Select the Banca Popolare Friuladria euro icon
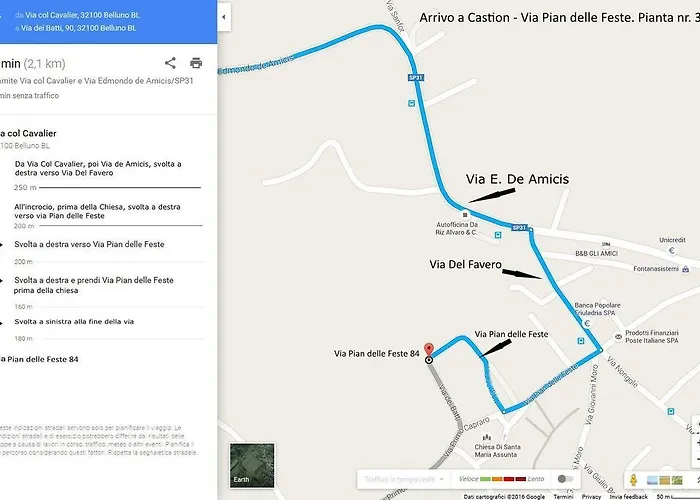The height and width of the screenshot is (500, 700). coord(587,323)
